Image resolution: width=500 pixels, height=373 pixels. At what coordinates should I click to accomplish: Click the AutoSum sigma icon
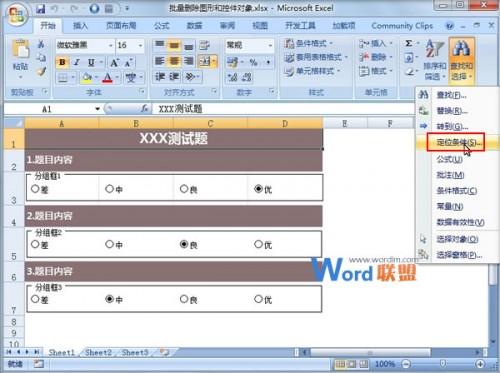click(x=409, y=43)
